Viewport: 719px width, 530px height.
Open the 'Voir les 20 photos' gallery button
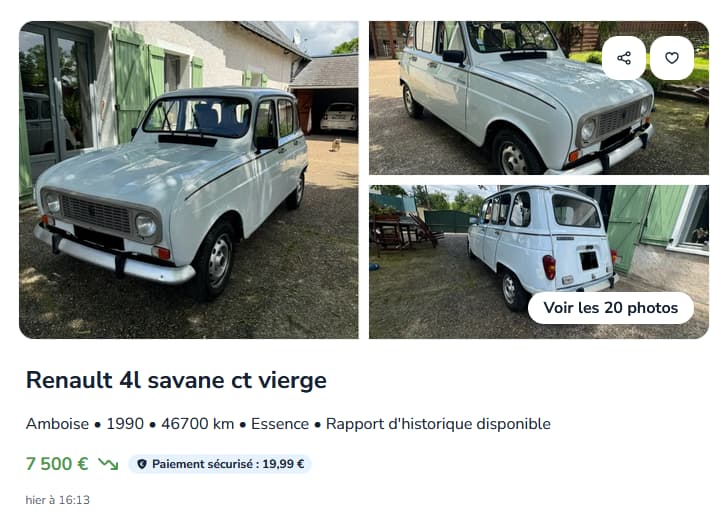(x=611, y=308)
